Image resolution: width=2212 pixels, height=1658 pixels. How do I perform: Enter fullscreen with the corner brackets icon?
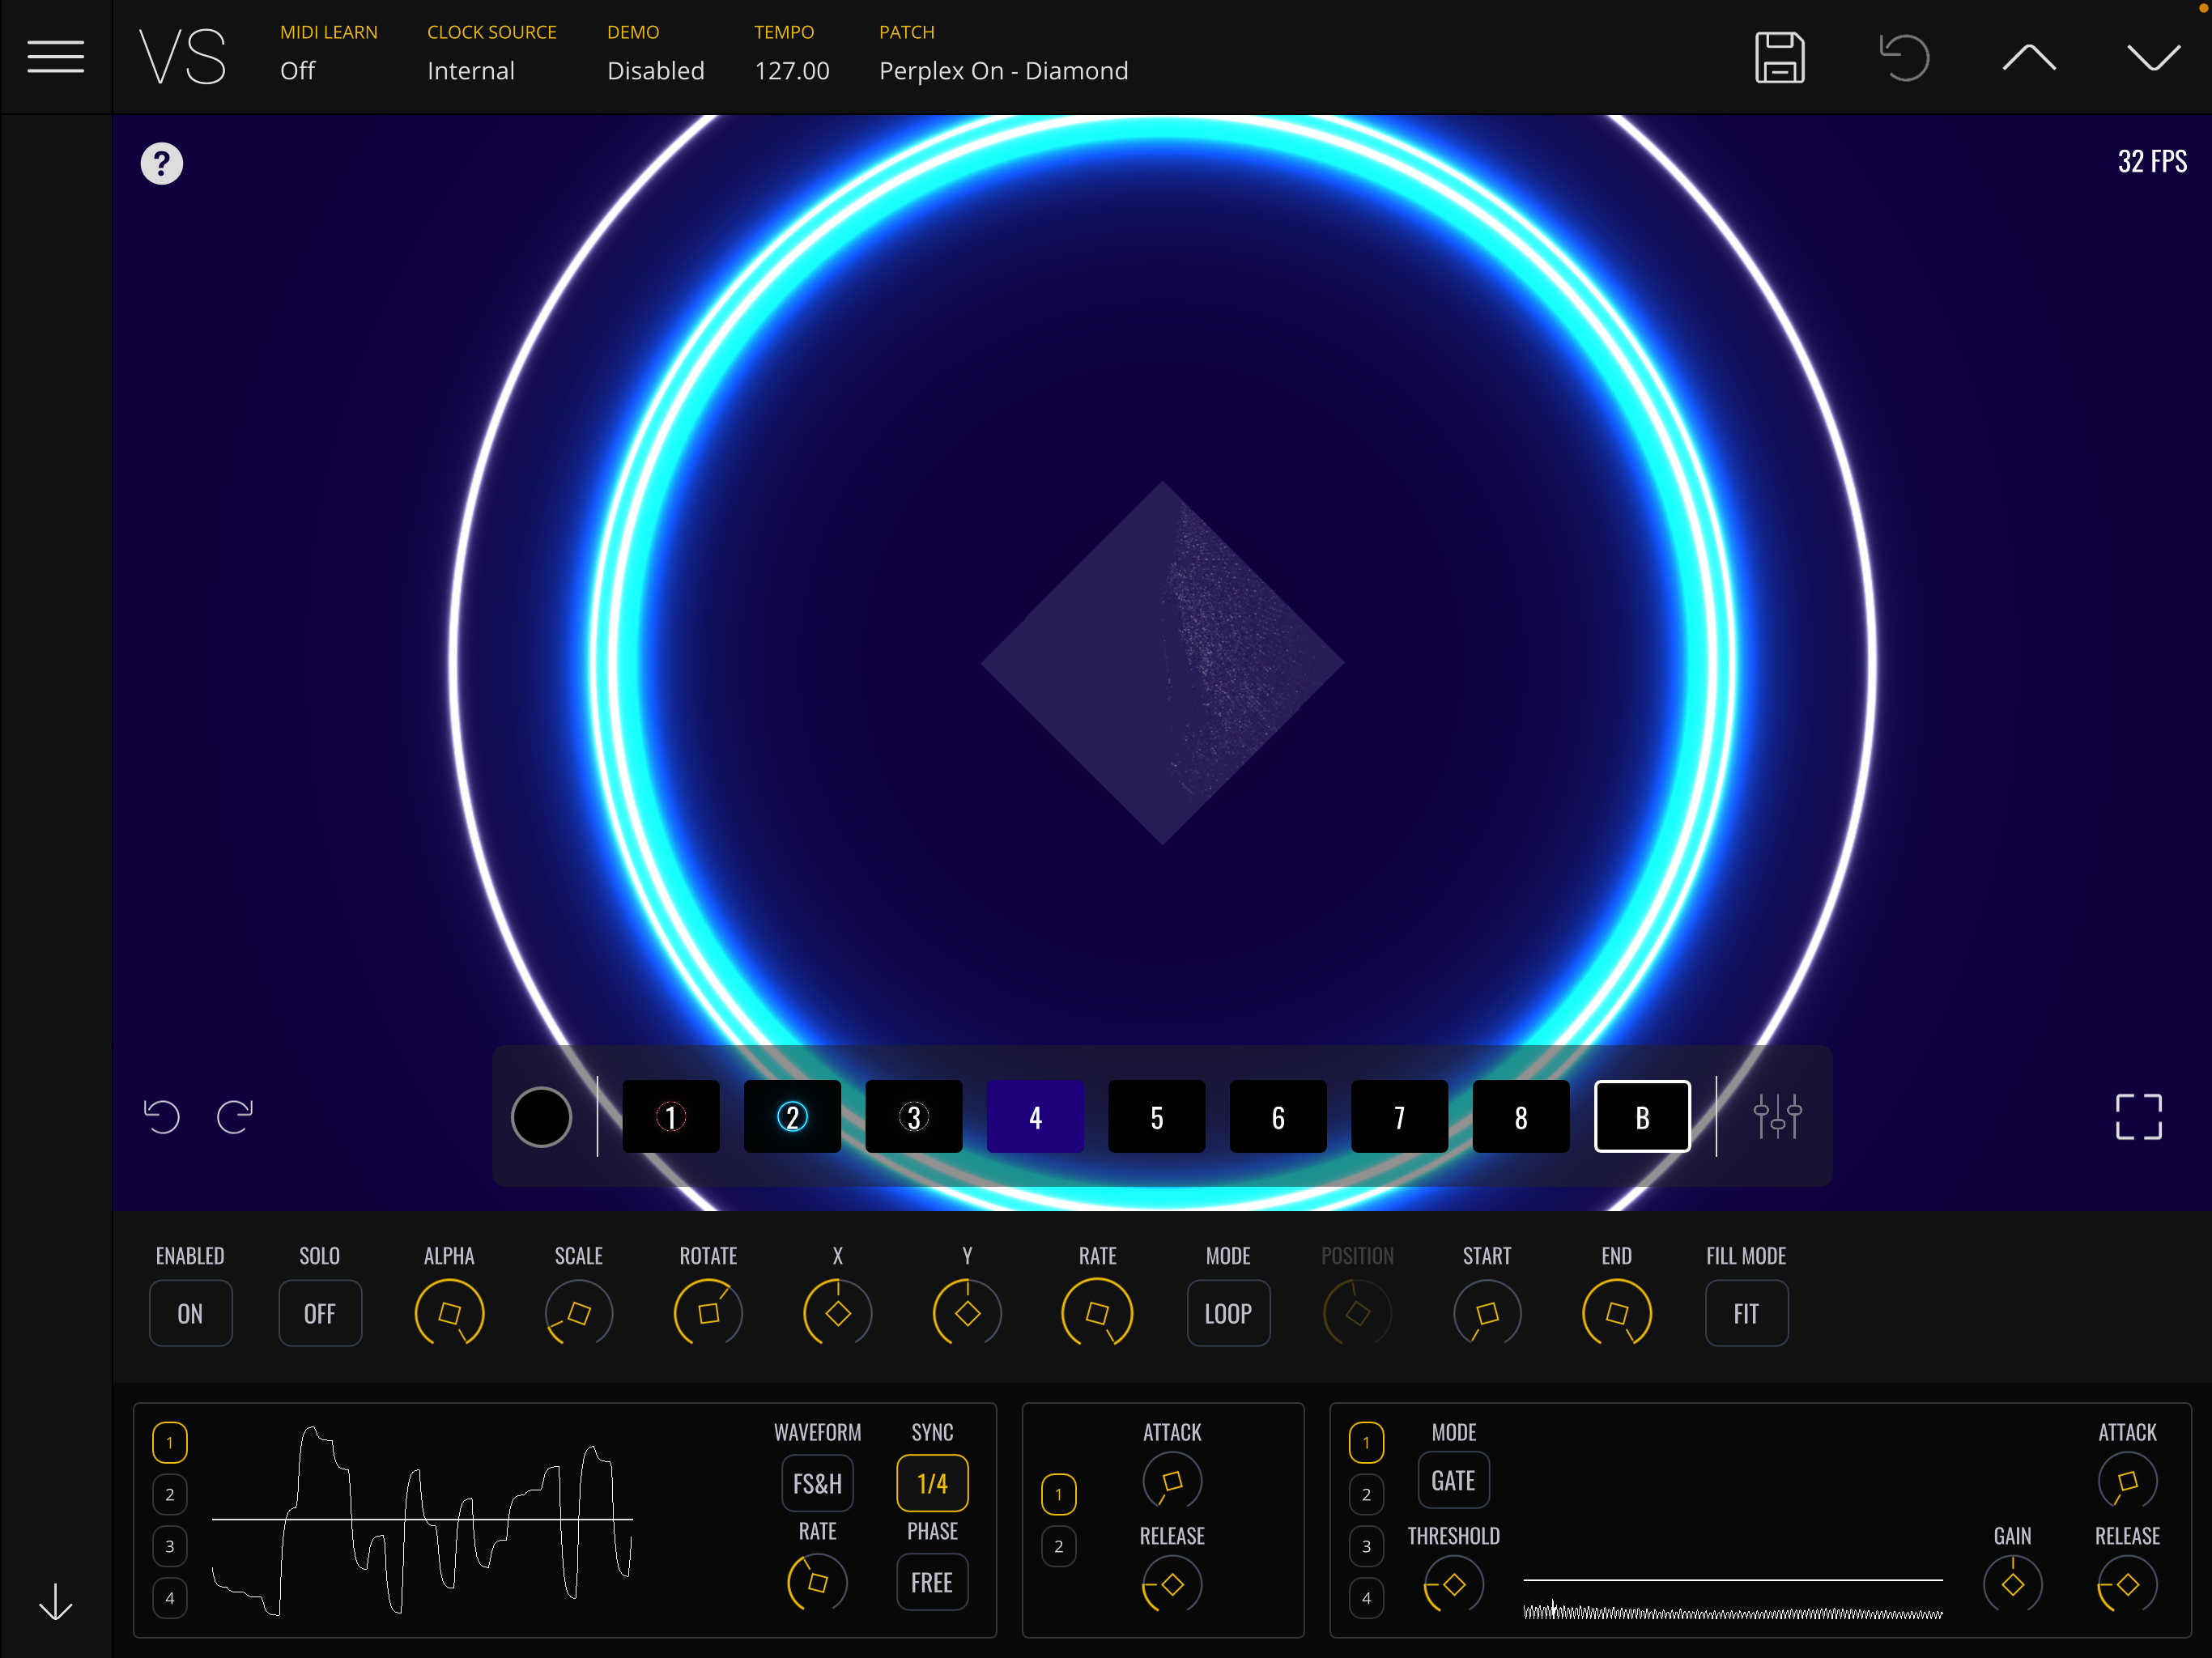point(2138,1116)
